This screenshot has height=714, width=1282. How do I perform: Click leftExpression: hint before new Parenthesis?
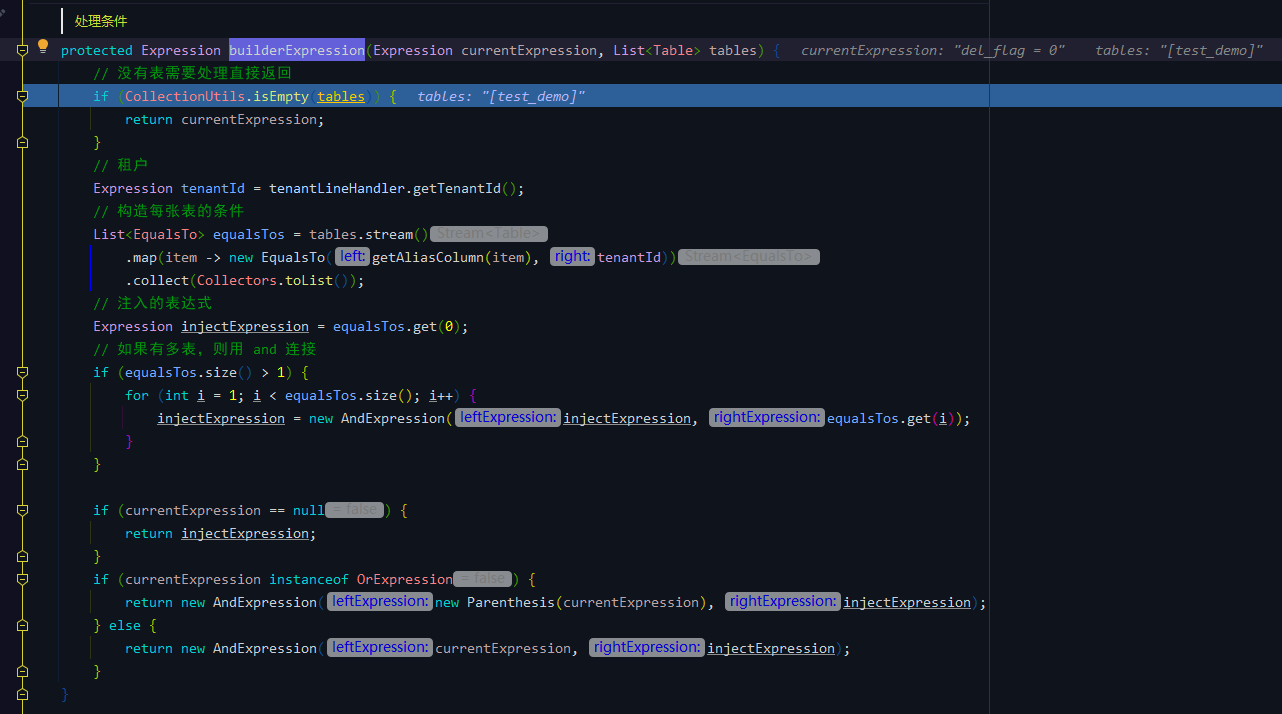[381, 602]
